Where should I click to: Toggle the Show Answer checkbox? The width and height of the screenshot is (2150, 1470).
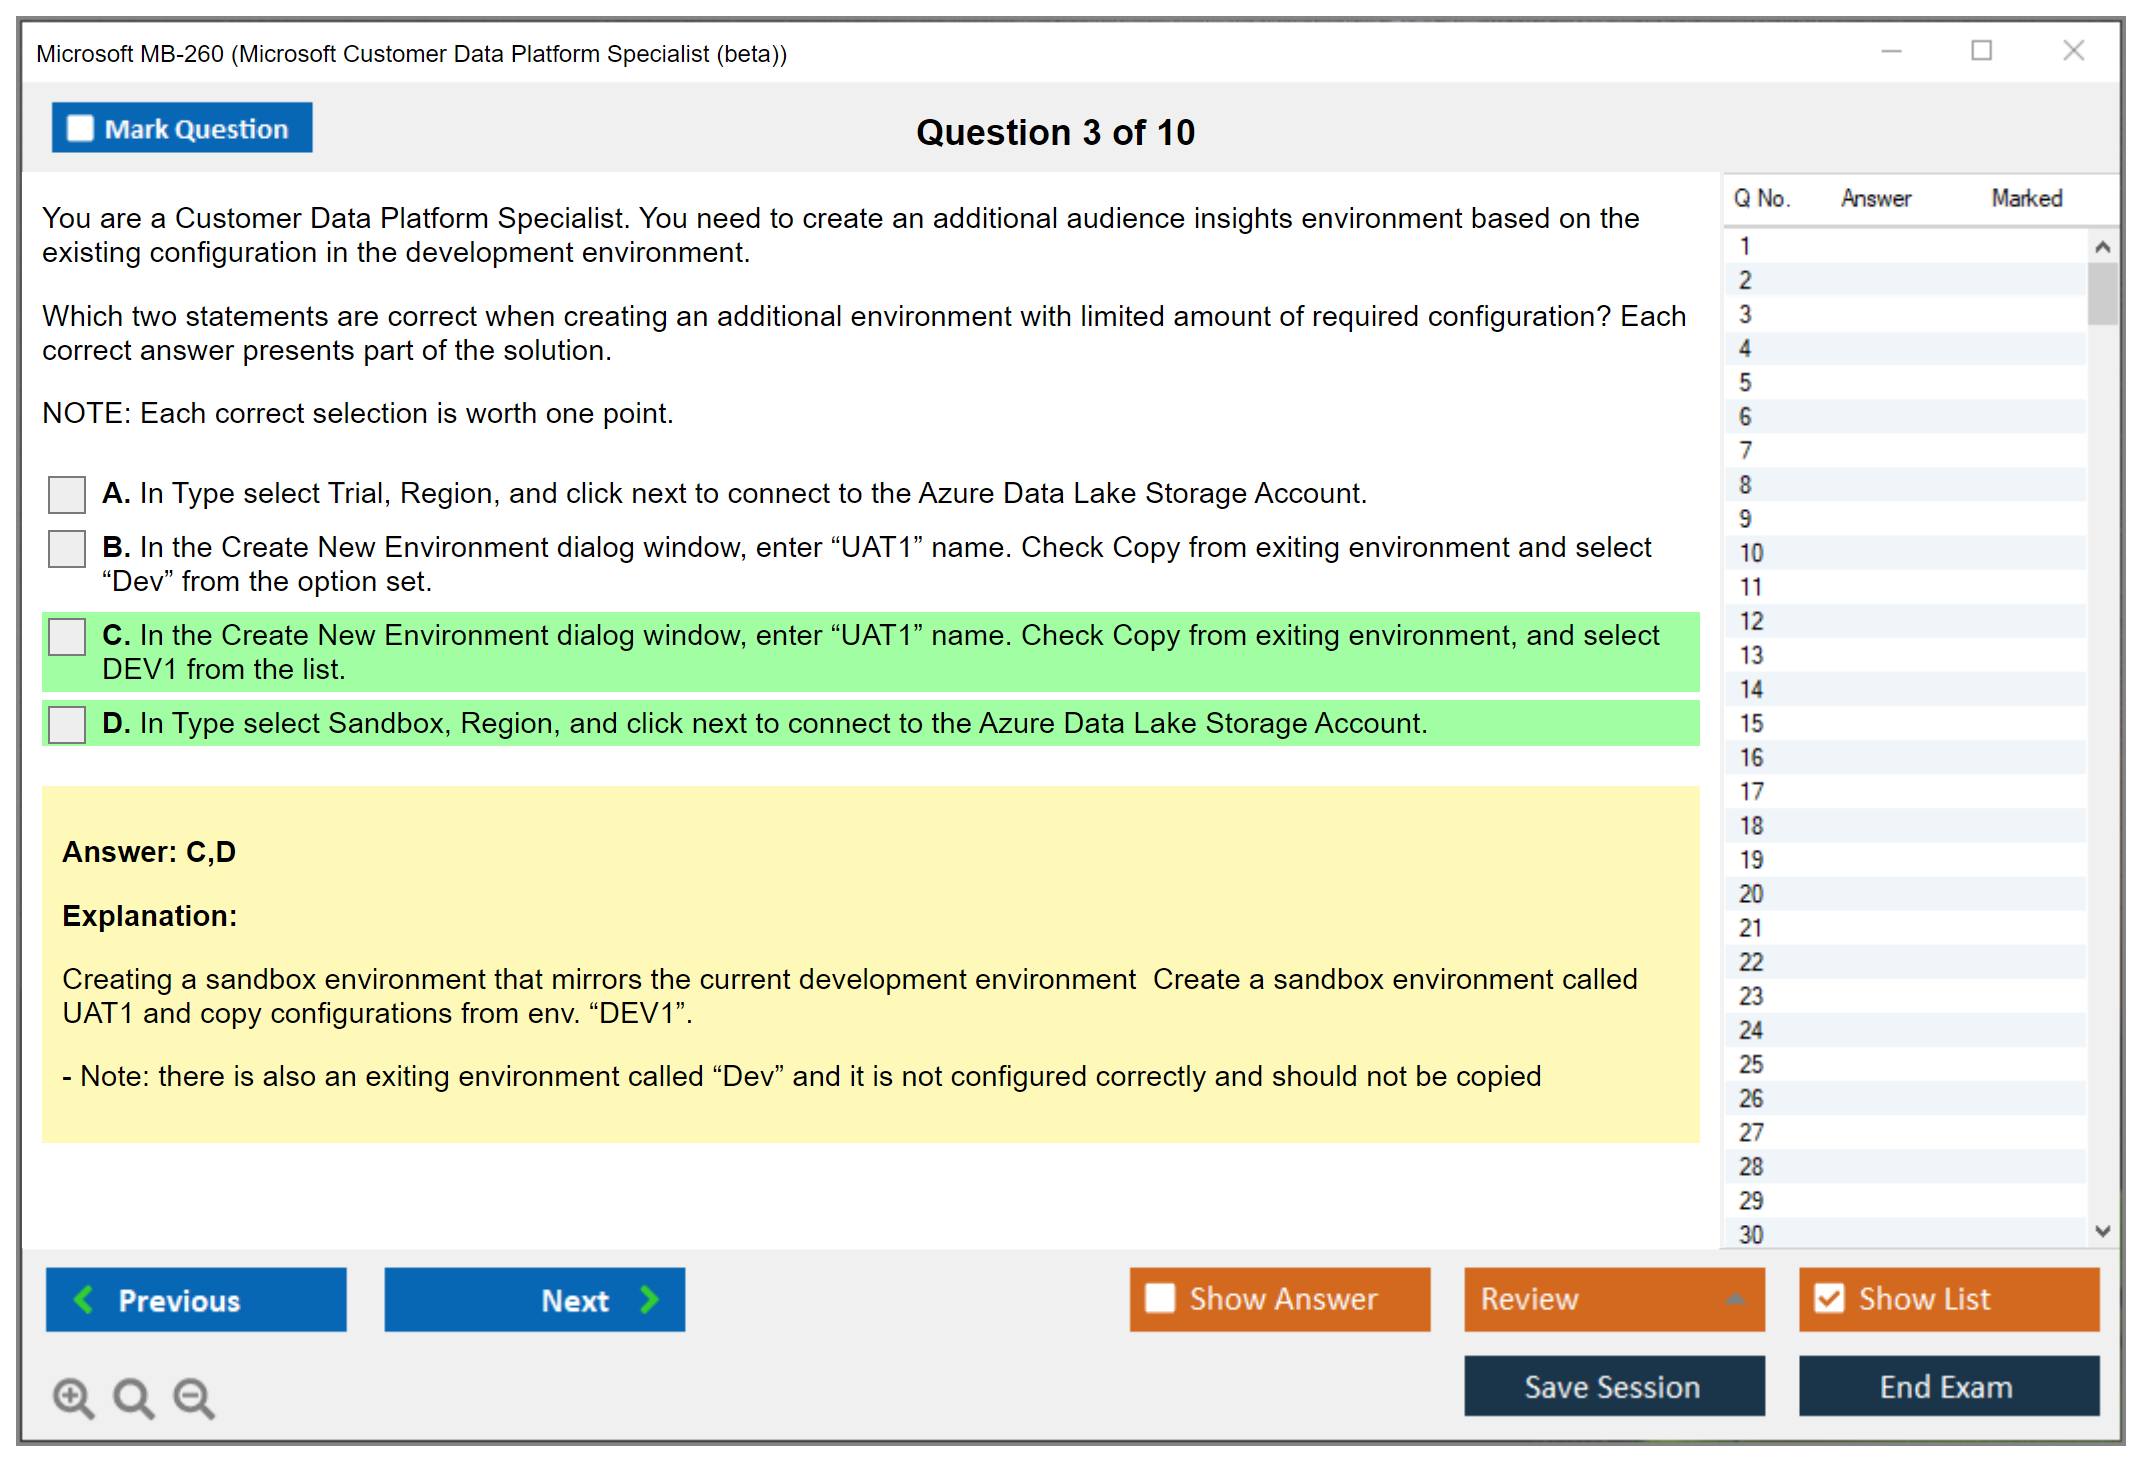[1161, 1299]
